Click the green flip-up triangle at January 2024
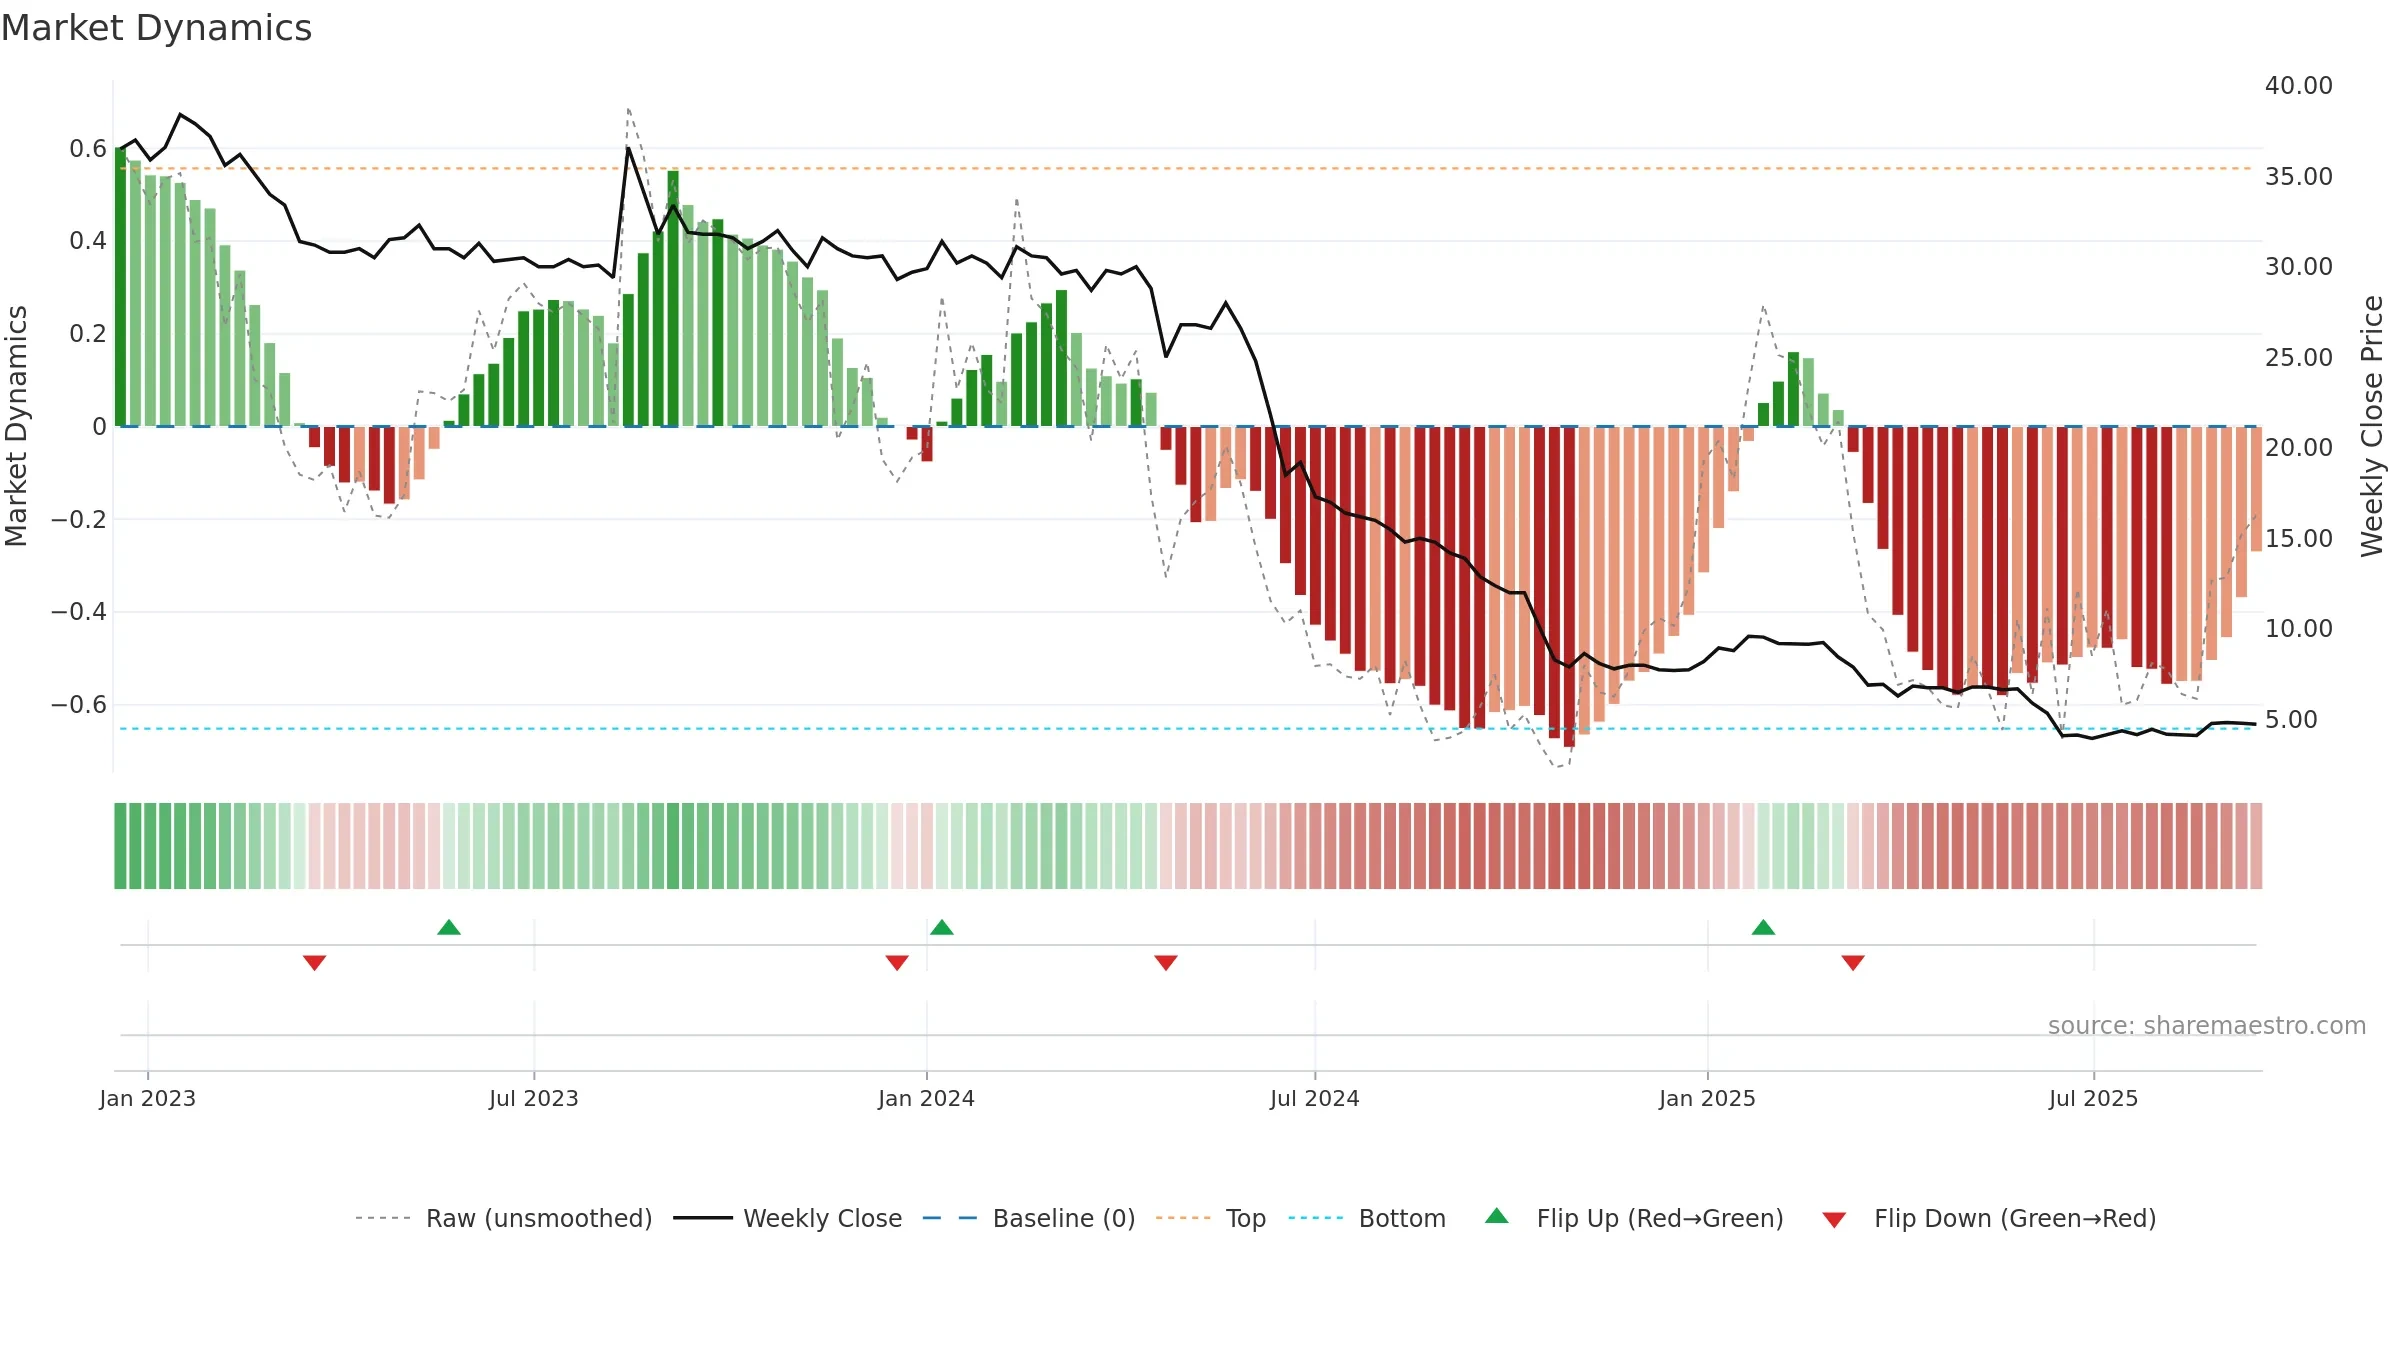 (942, 927)
